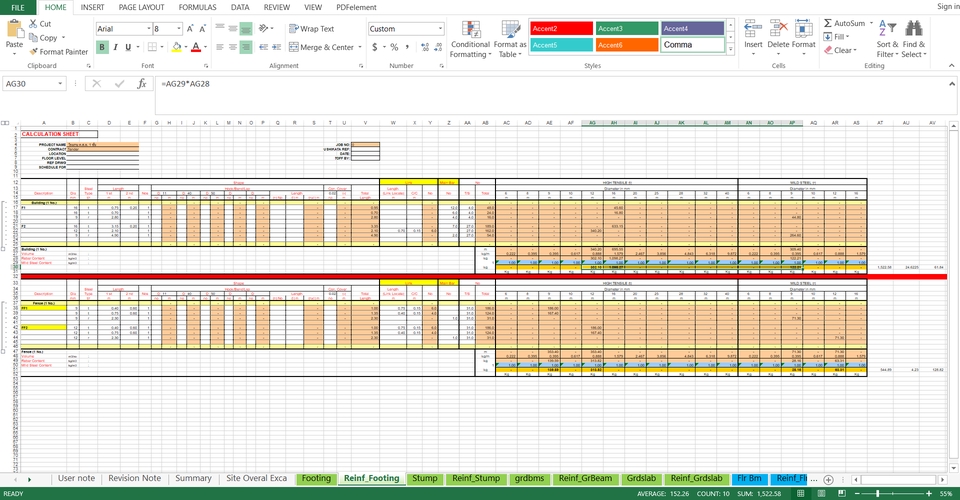Select the Format Painter brush
The width and height of the screenshot is (960, 500).
[34, 51]
